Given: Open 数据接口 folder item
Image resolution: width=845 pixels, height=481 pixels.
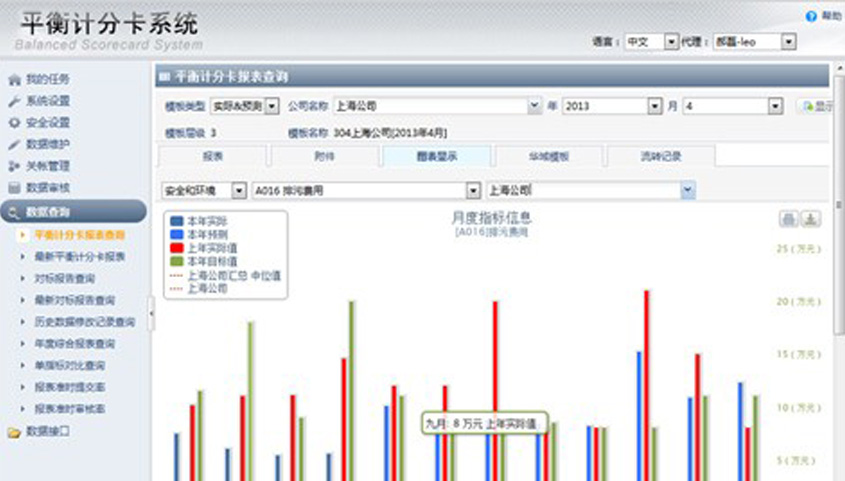Looking at the screenshot, I should point(47,431).
